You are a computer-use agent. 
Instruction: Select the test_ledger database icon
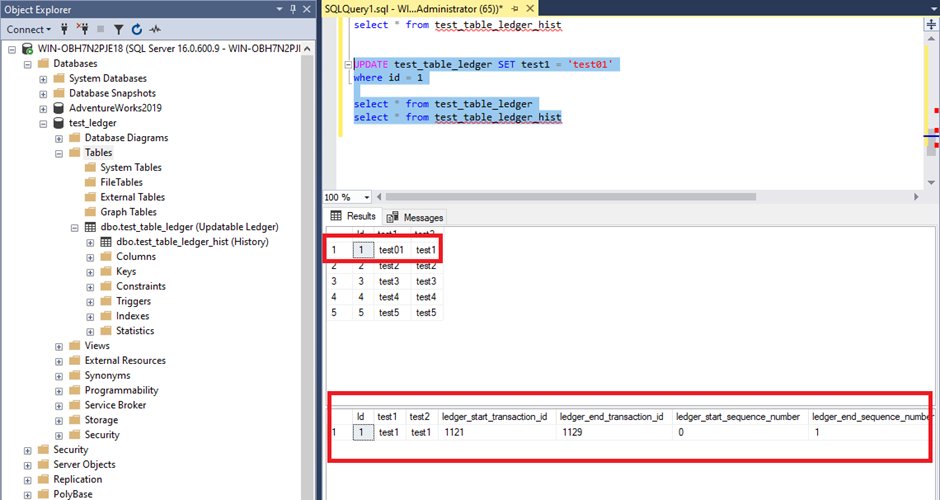click(x=58, y=123)
